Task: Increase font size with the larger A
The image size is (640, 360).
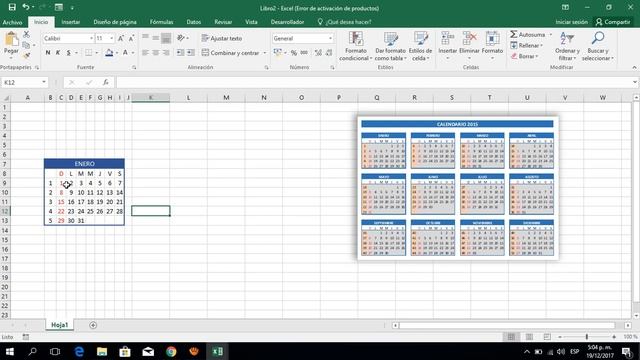Action: point(121,38)
